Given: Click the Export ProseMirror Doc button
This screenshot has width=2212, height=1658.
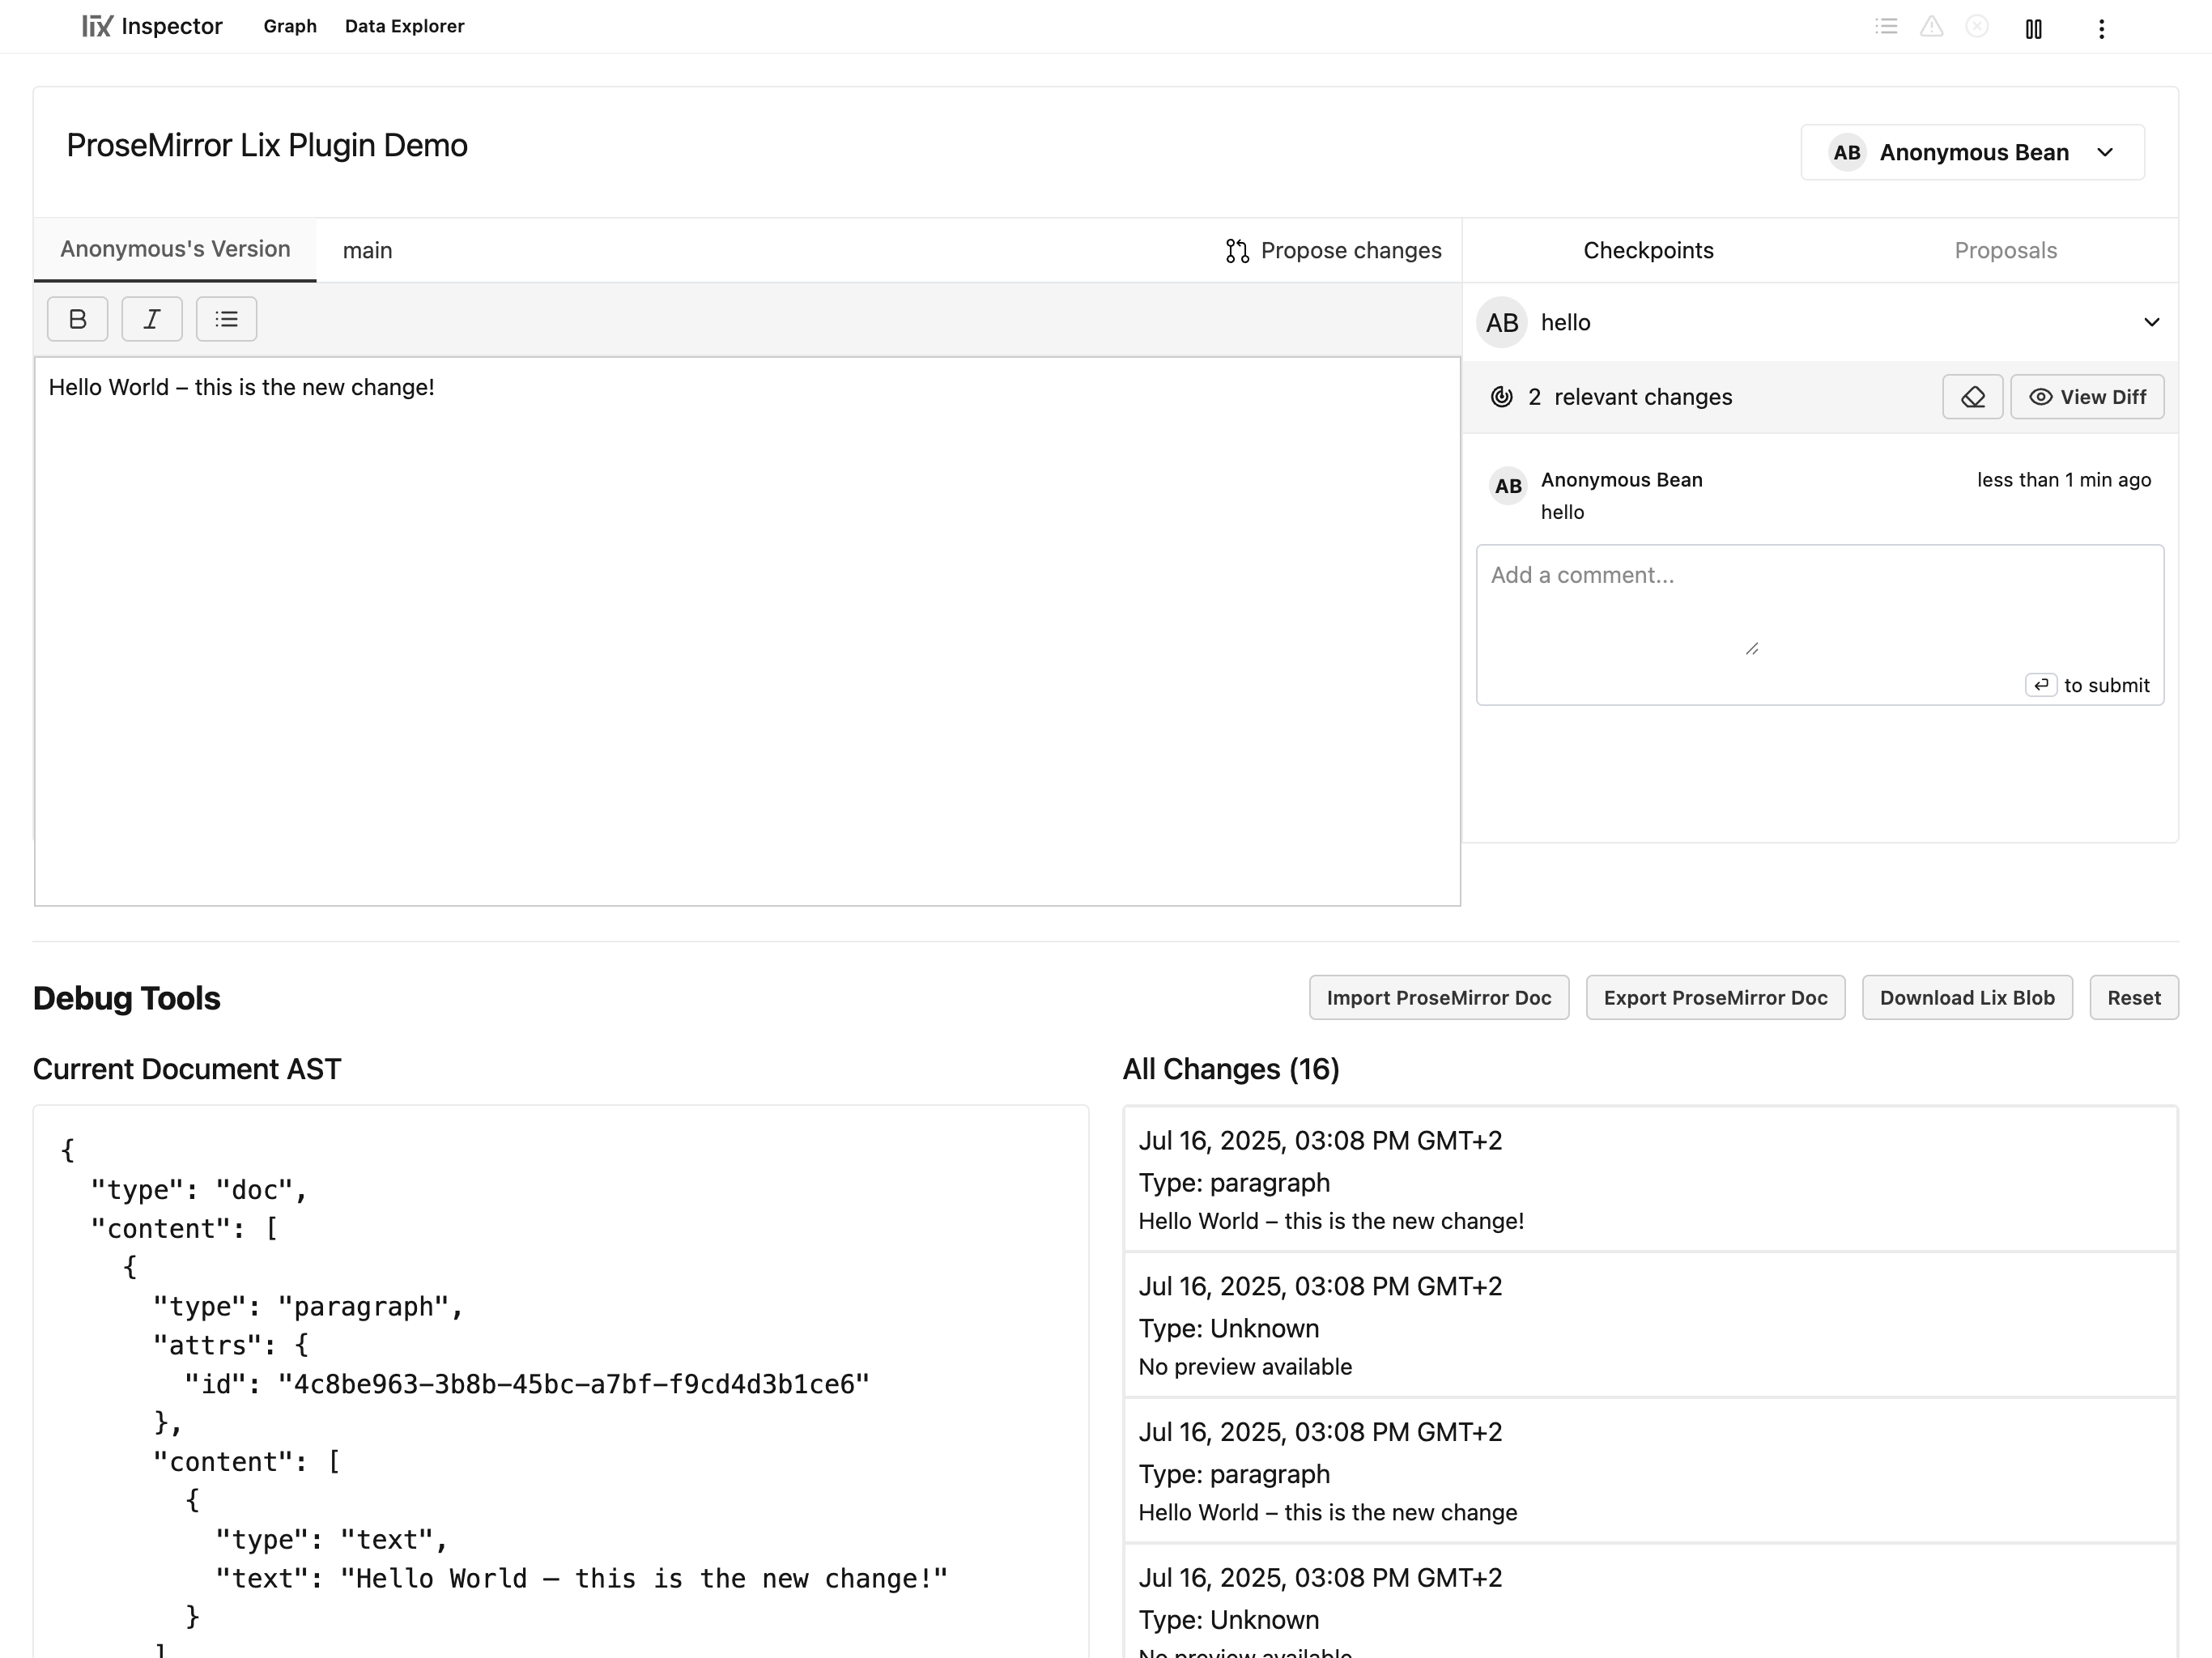Looking at the screenshot, I should 1714,997.
